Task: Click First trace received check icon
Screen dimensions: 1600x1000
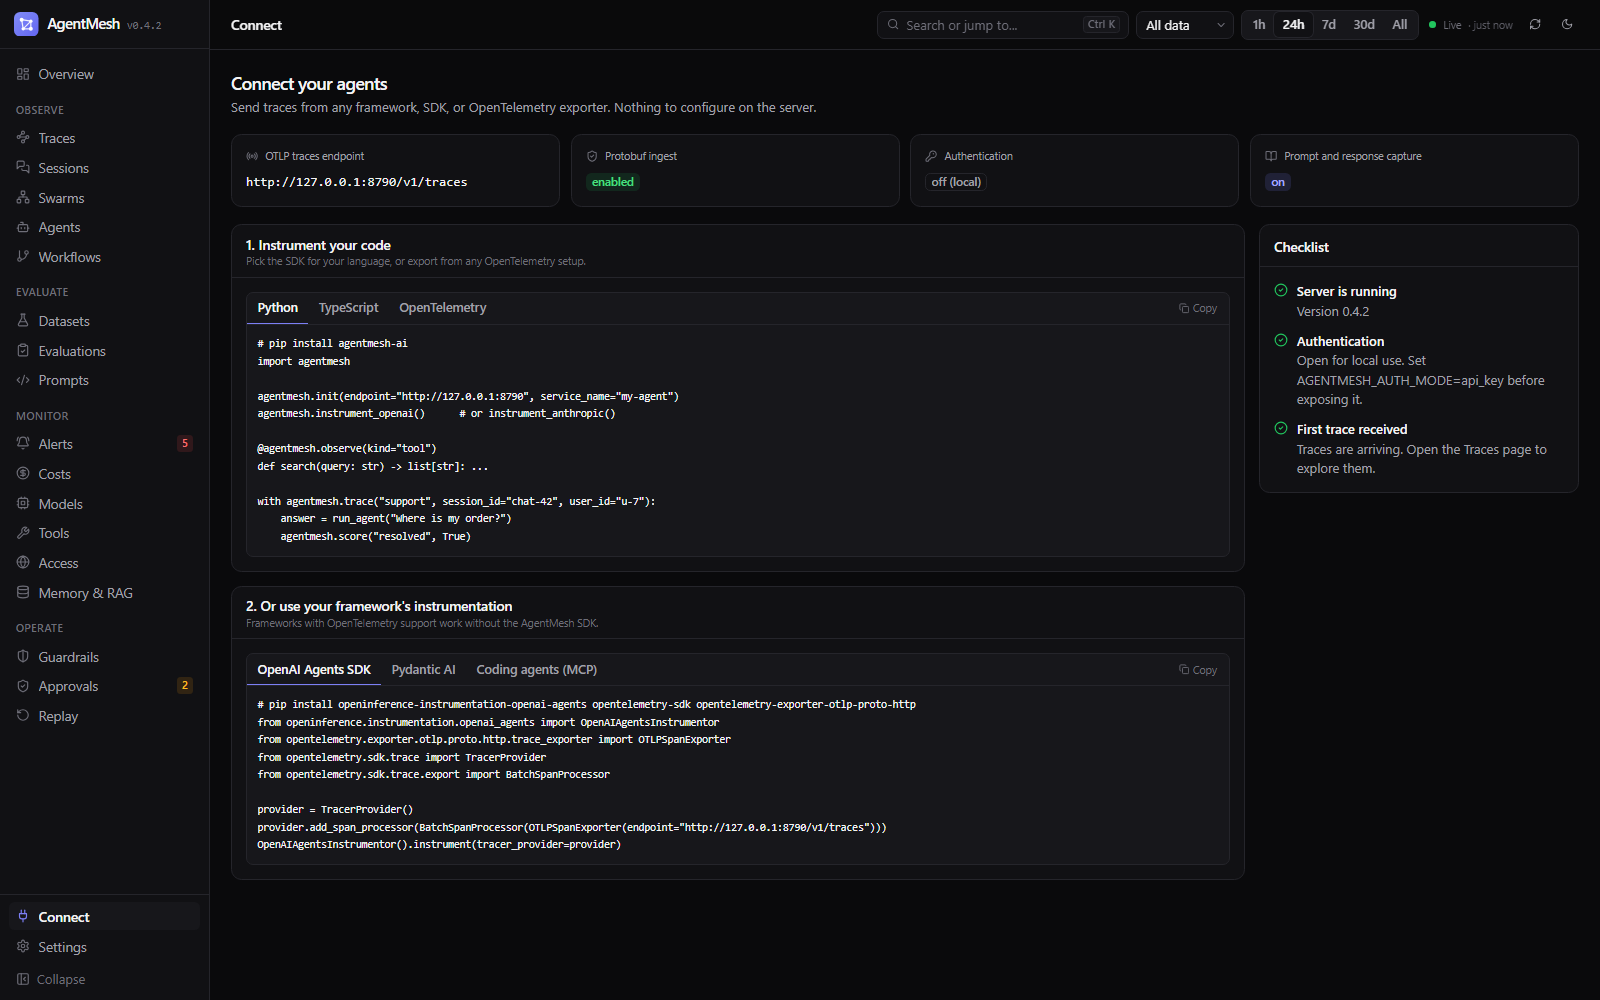Action: pyautogui.click(x=1281, y=429)
